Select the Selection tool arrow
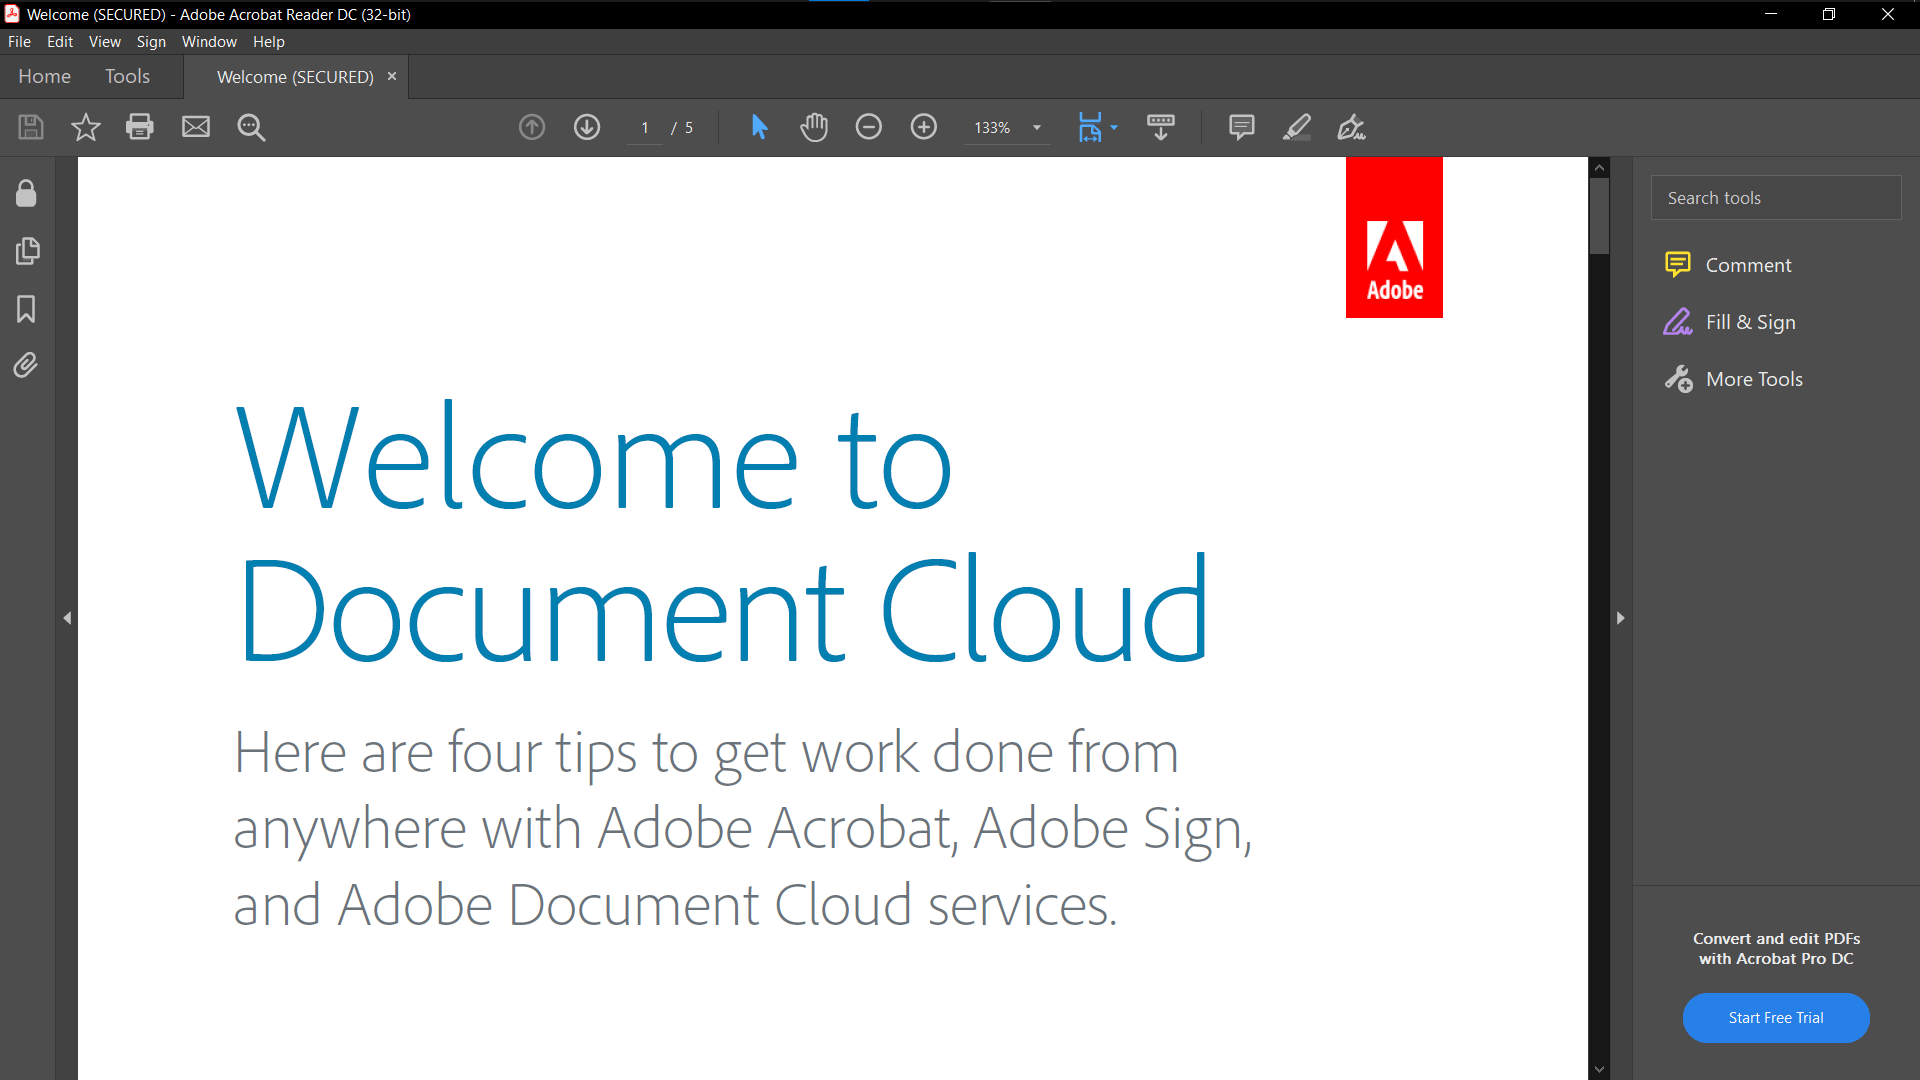 coord(761,127)
